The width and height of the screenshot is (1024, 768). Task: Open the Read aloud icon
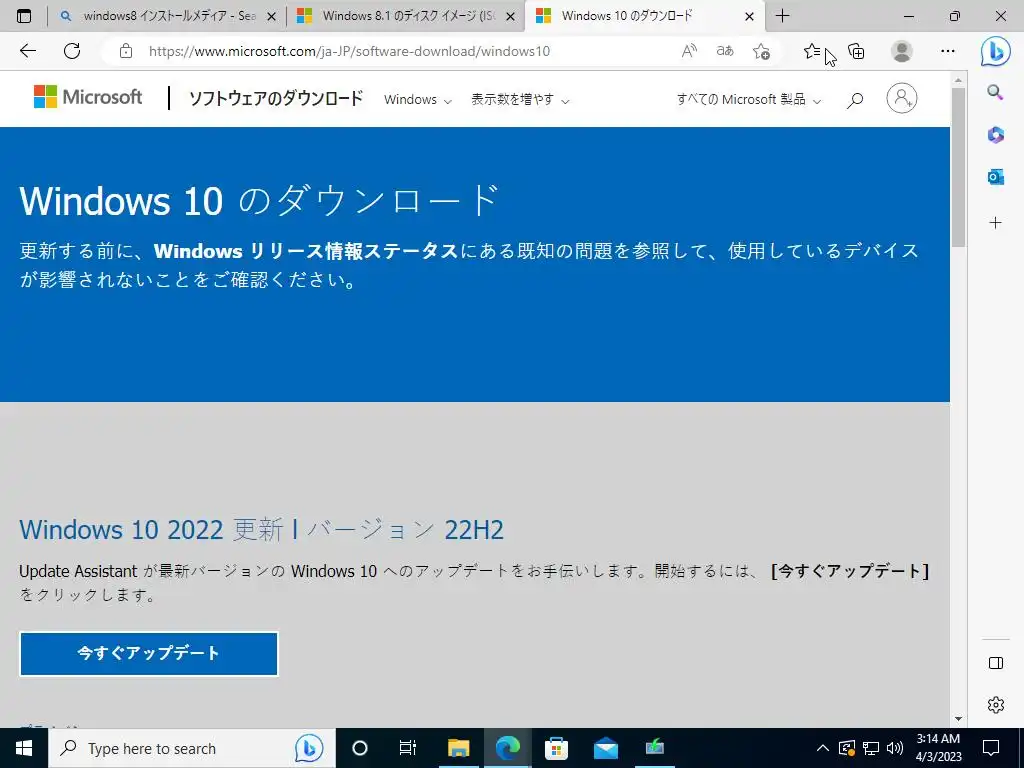689,51
